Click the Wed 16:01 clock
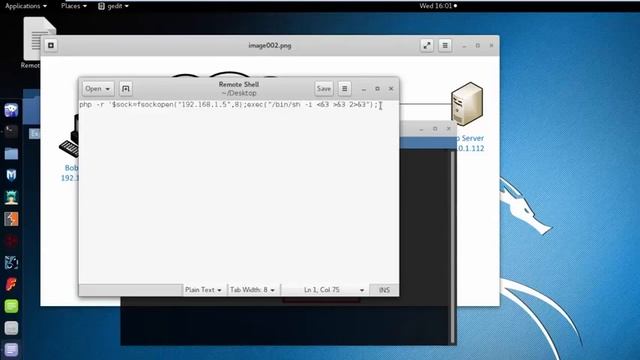The image size is (640, 360). 438,6
